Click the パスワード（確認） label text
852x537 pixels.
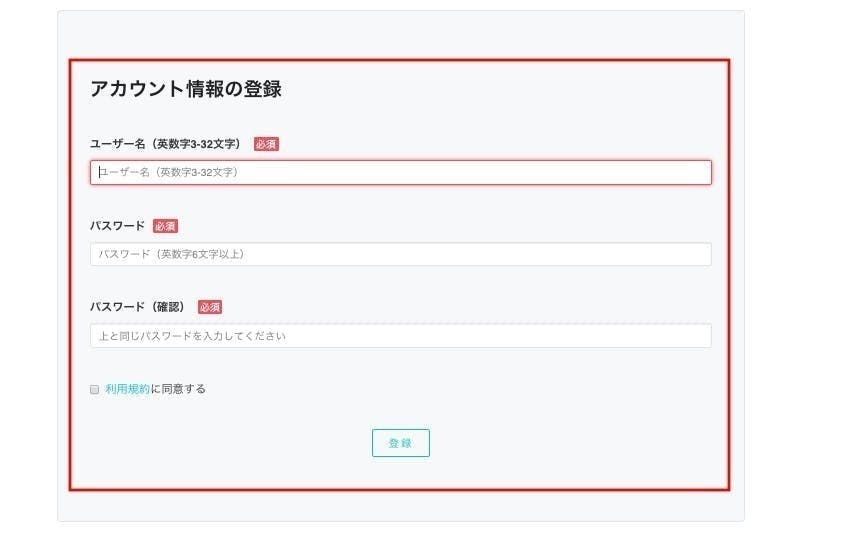click(x=137, y=307)
